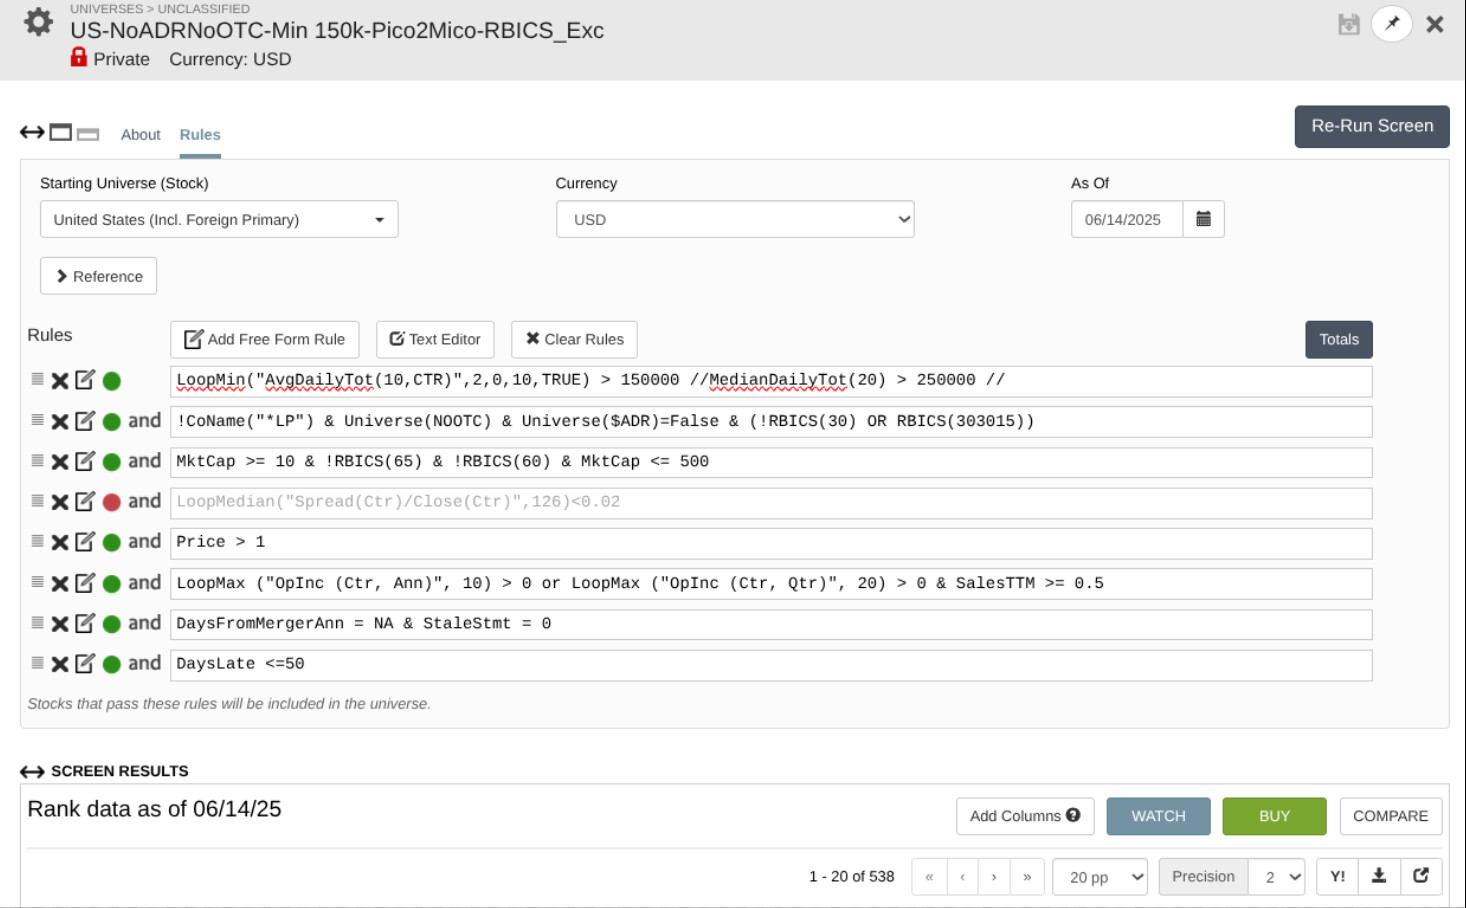This screenshot has width=1466, height=908.
Task: Open the Currency USD dropdown
Action: tap(735, 219)
